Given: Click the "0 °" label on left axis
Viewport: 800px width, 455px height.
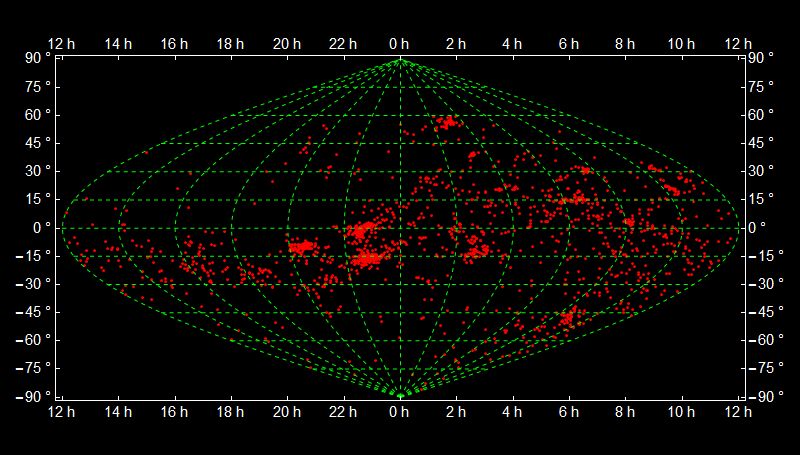Looking at the screenshot, I should click(42, 228).
